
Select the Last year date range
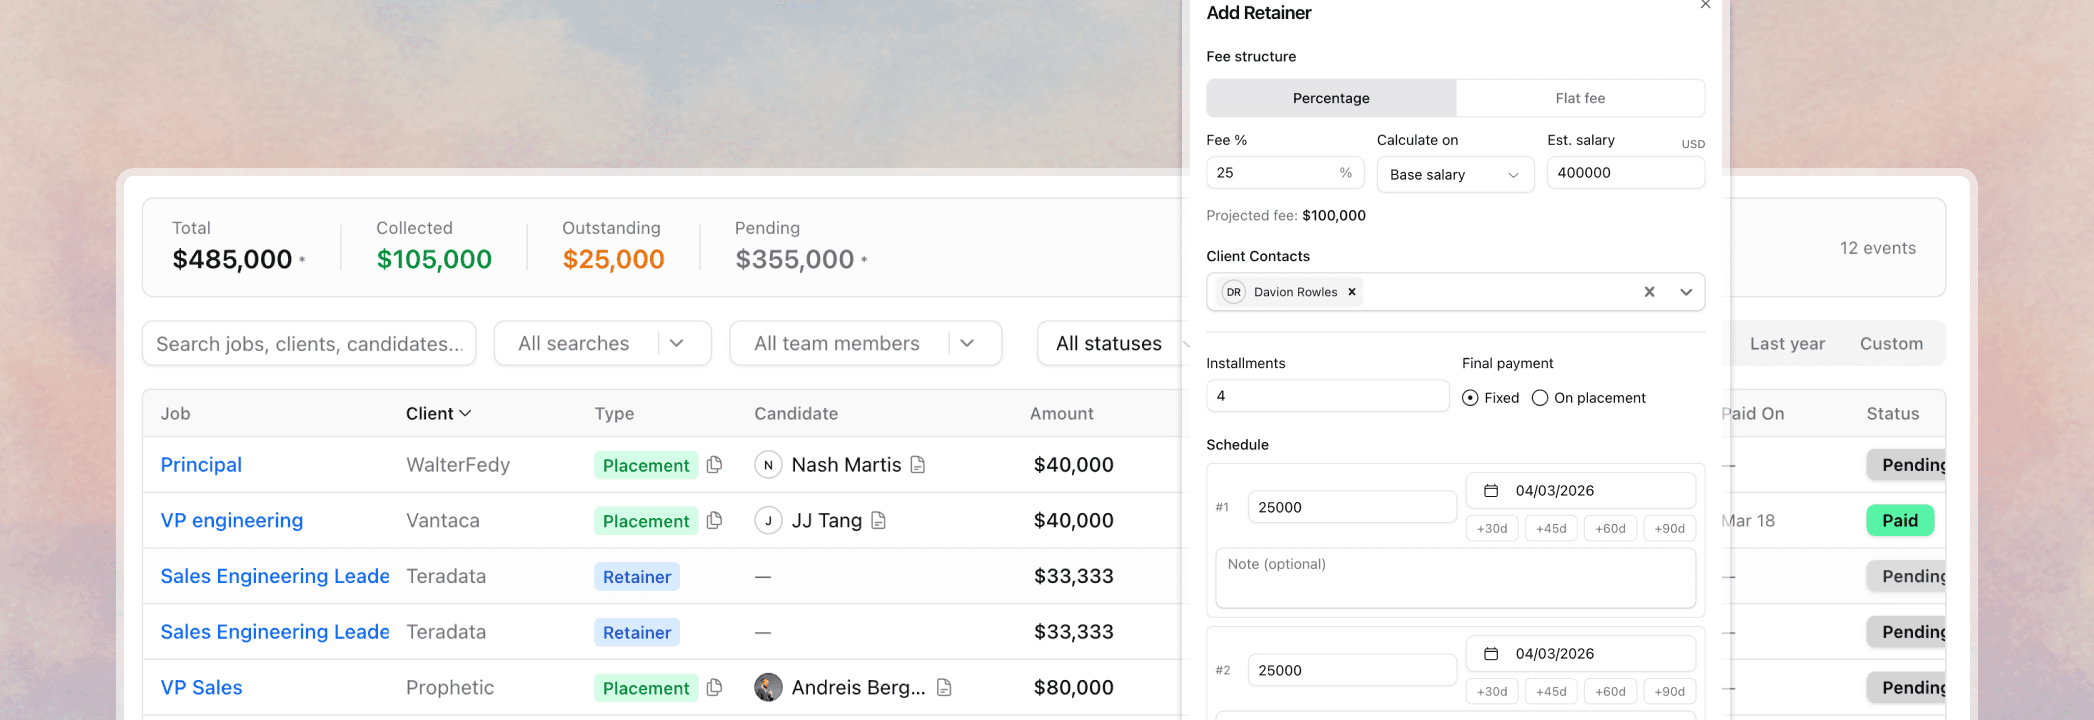1787,343
